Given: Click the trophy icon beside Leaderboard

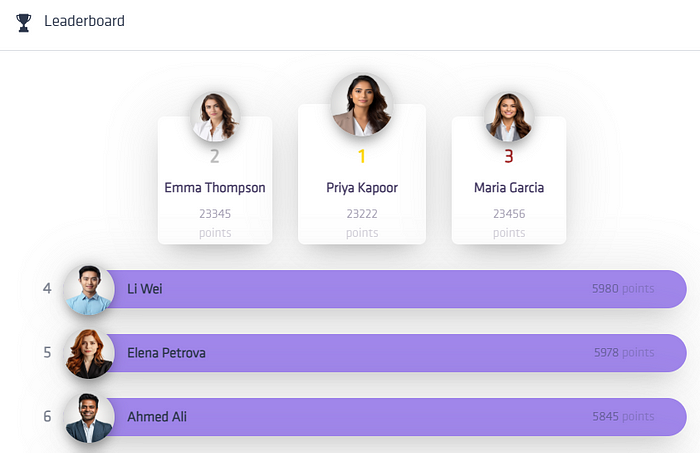Looking at the screenshot, I should (x=24, y=22).
